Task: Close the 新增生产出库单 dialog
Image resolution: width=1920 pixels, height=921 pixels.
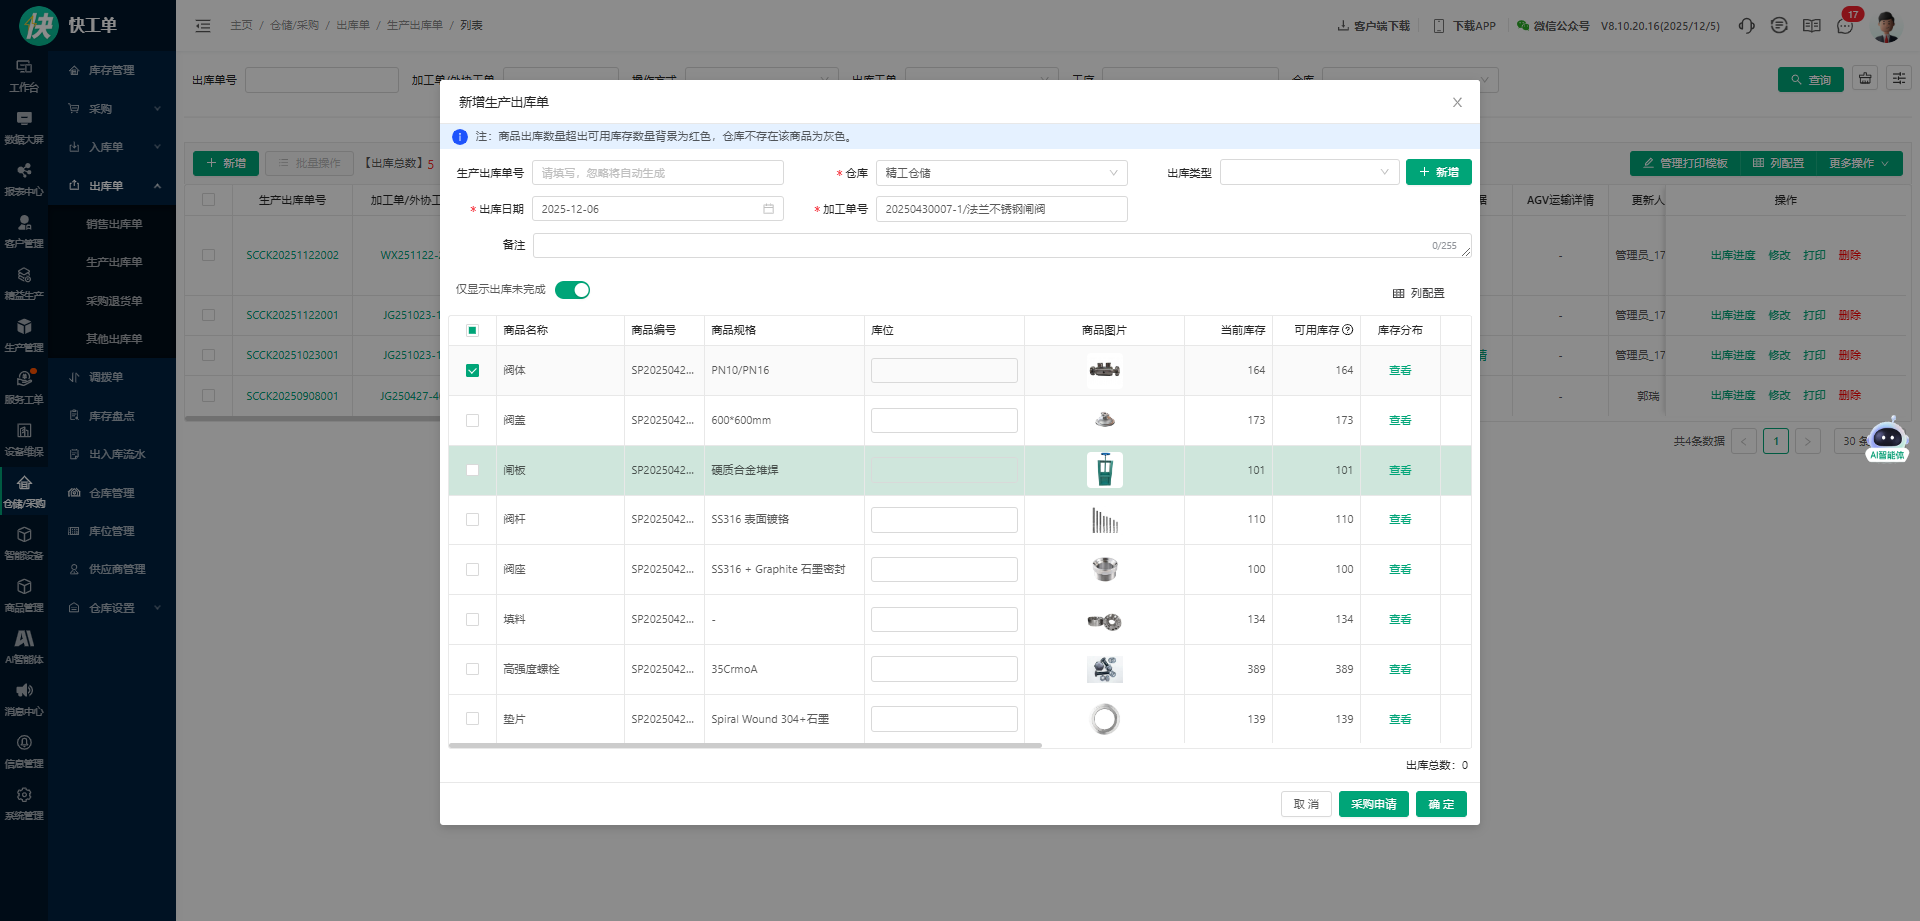Action: point(1457,102)
